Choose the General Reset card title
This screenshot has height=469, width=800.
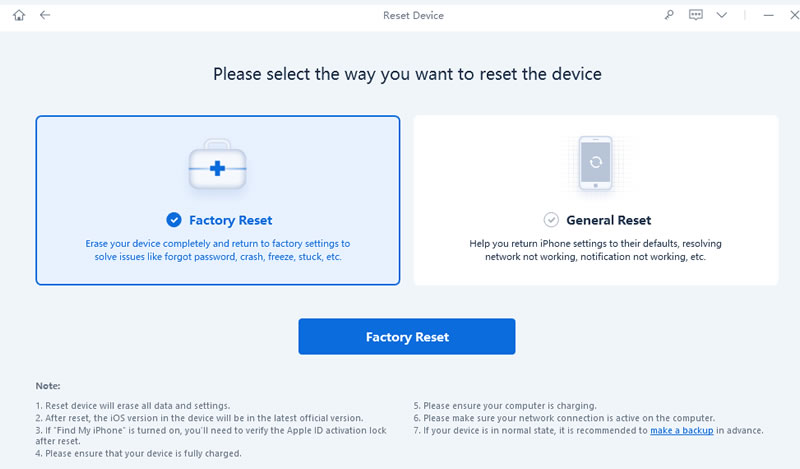click(x=609, y=220)
